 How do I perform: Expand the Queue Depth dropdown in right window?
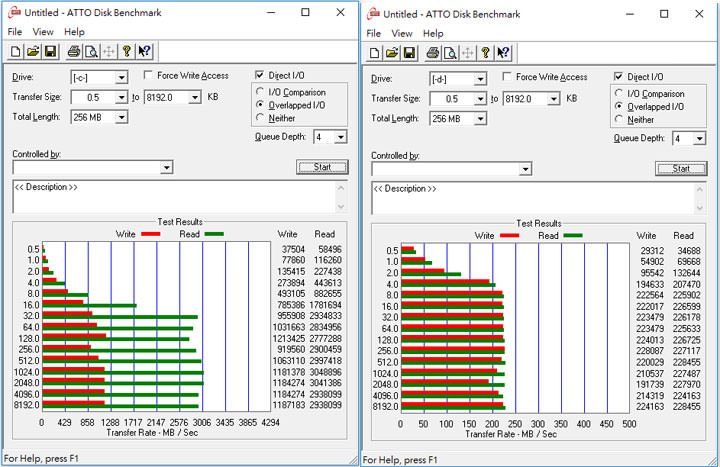(x=700, y=139)
